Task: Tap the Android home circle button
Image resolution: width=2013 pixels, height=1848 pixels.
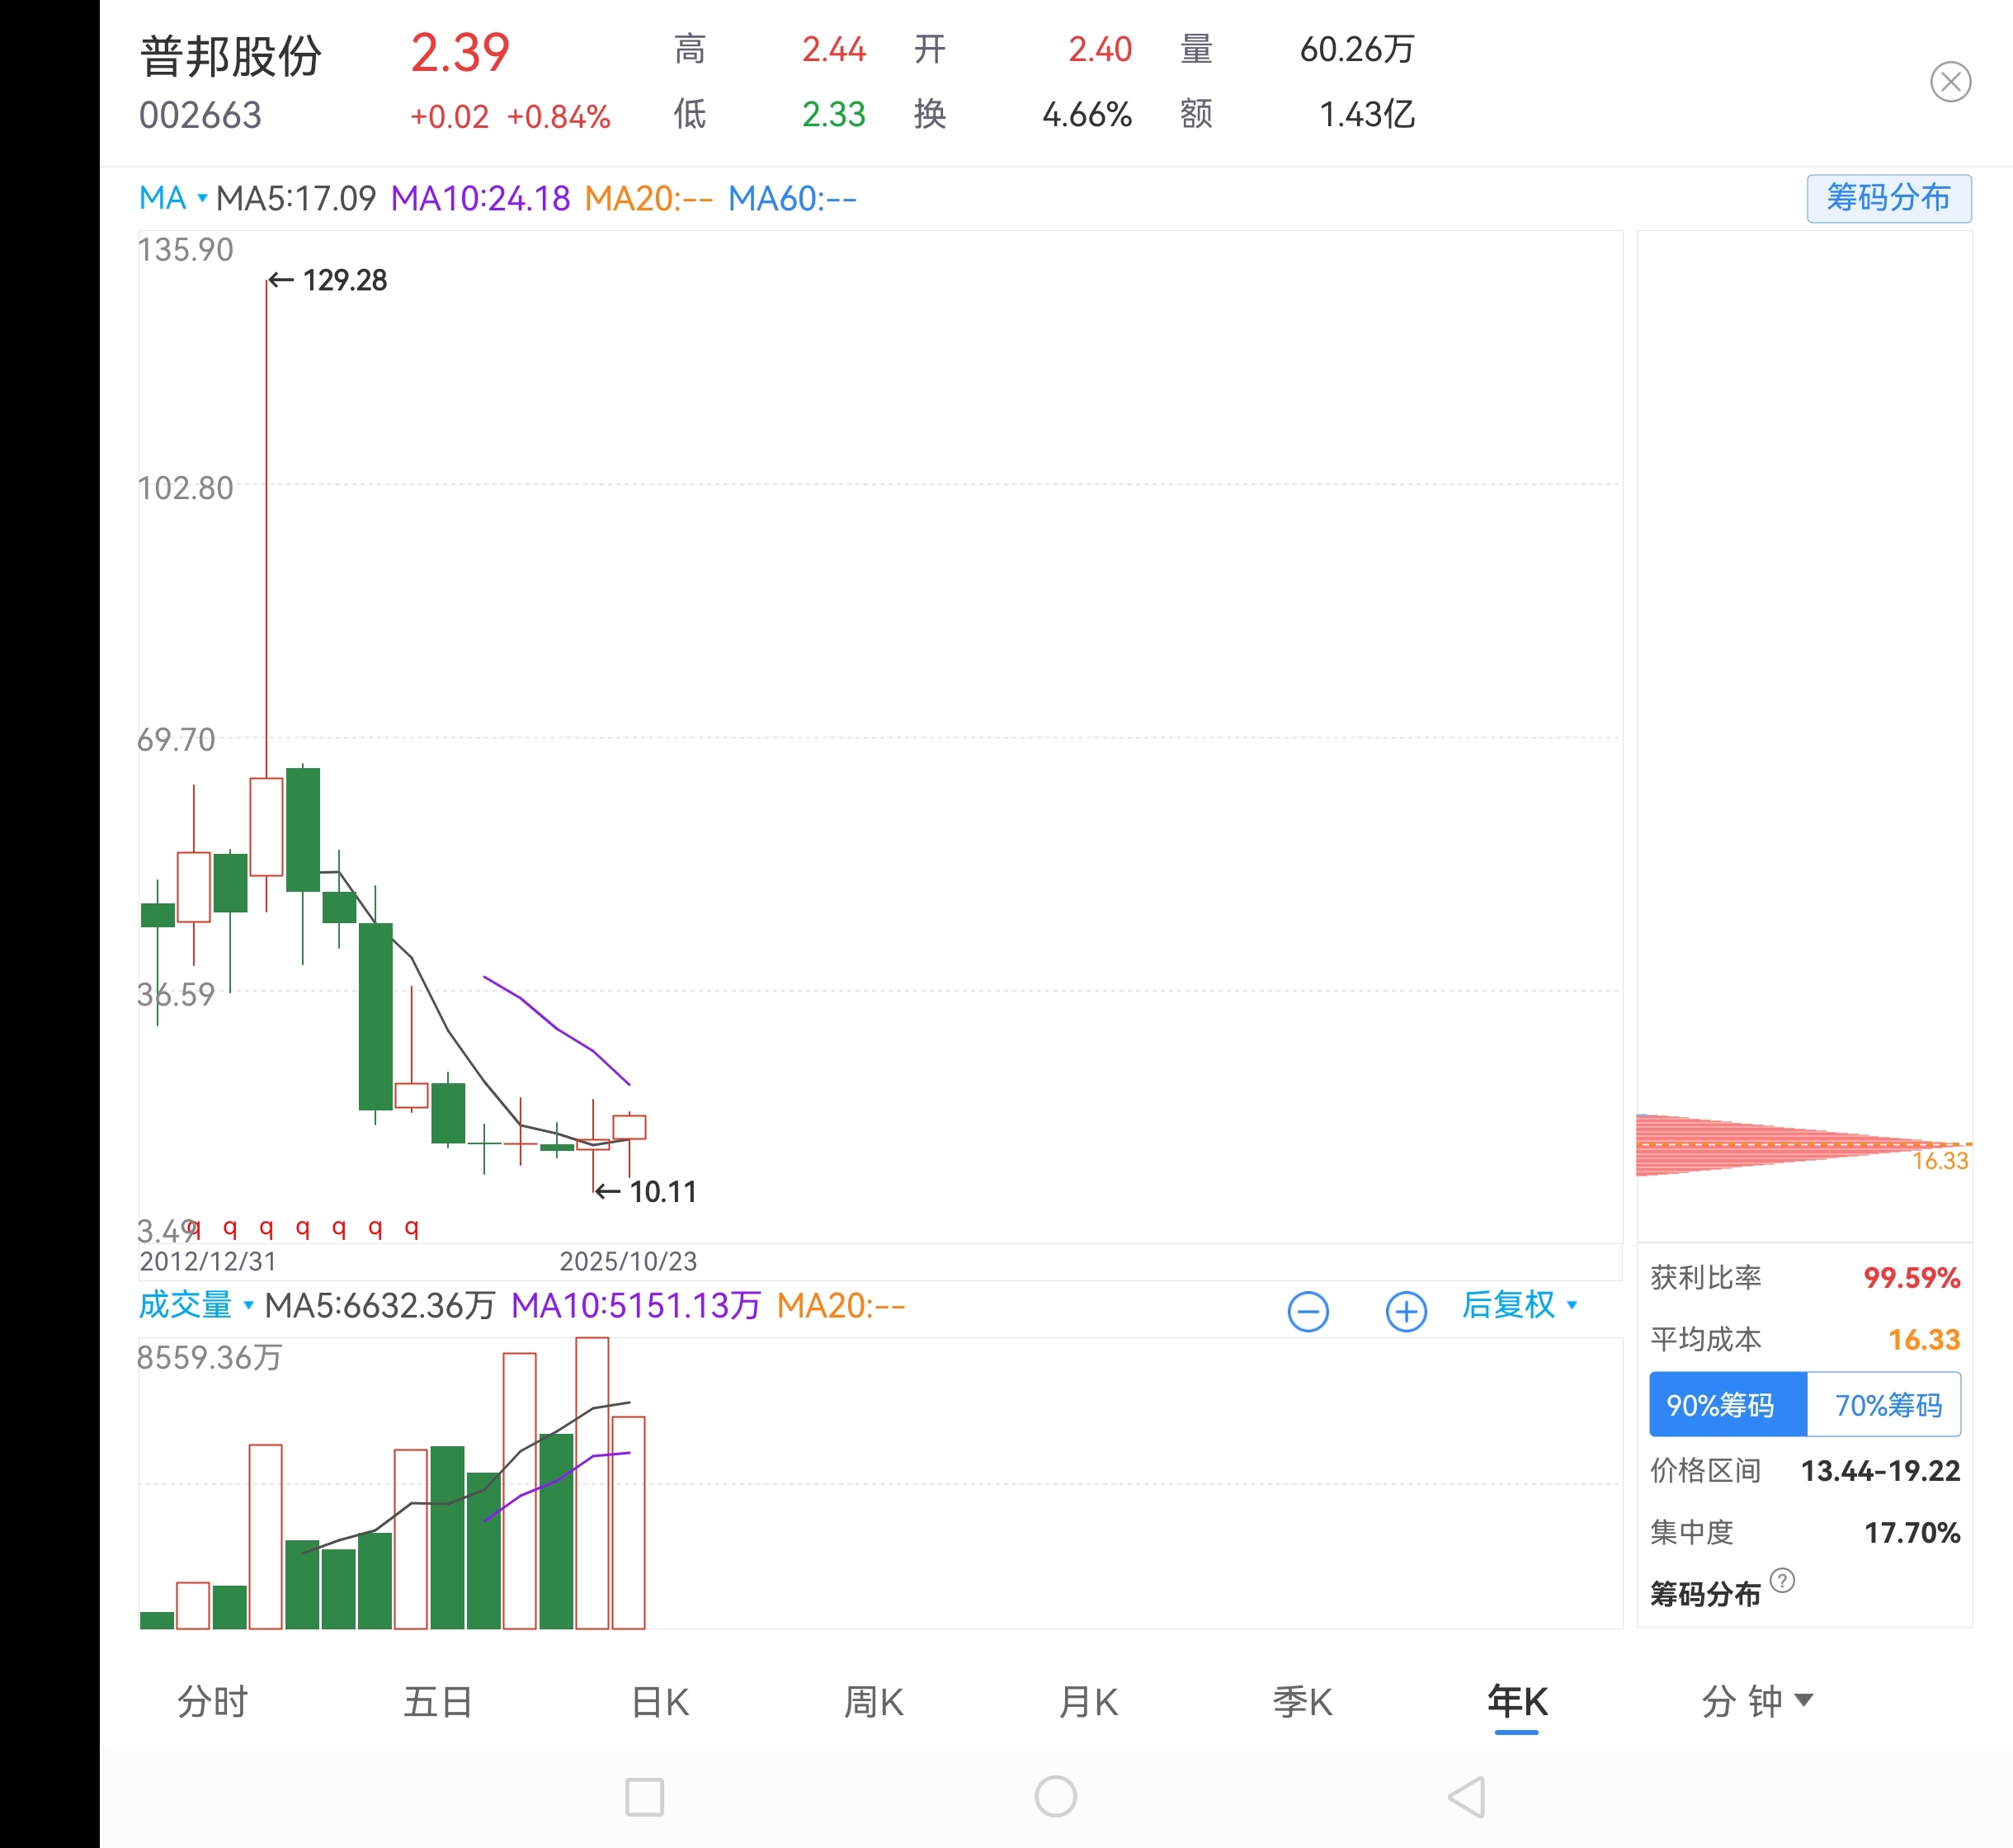Action: (1055, 1797)
